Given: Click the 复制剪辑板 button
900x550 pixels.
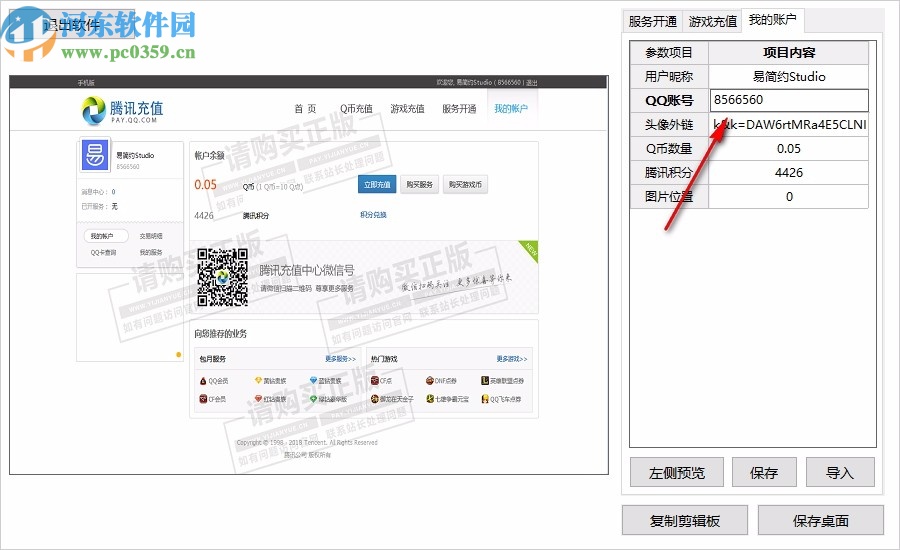Looking at the screenshot, I should (x=685, y=521).
